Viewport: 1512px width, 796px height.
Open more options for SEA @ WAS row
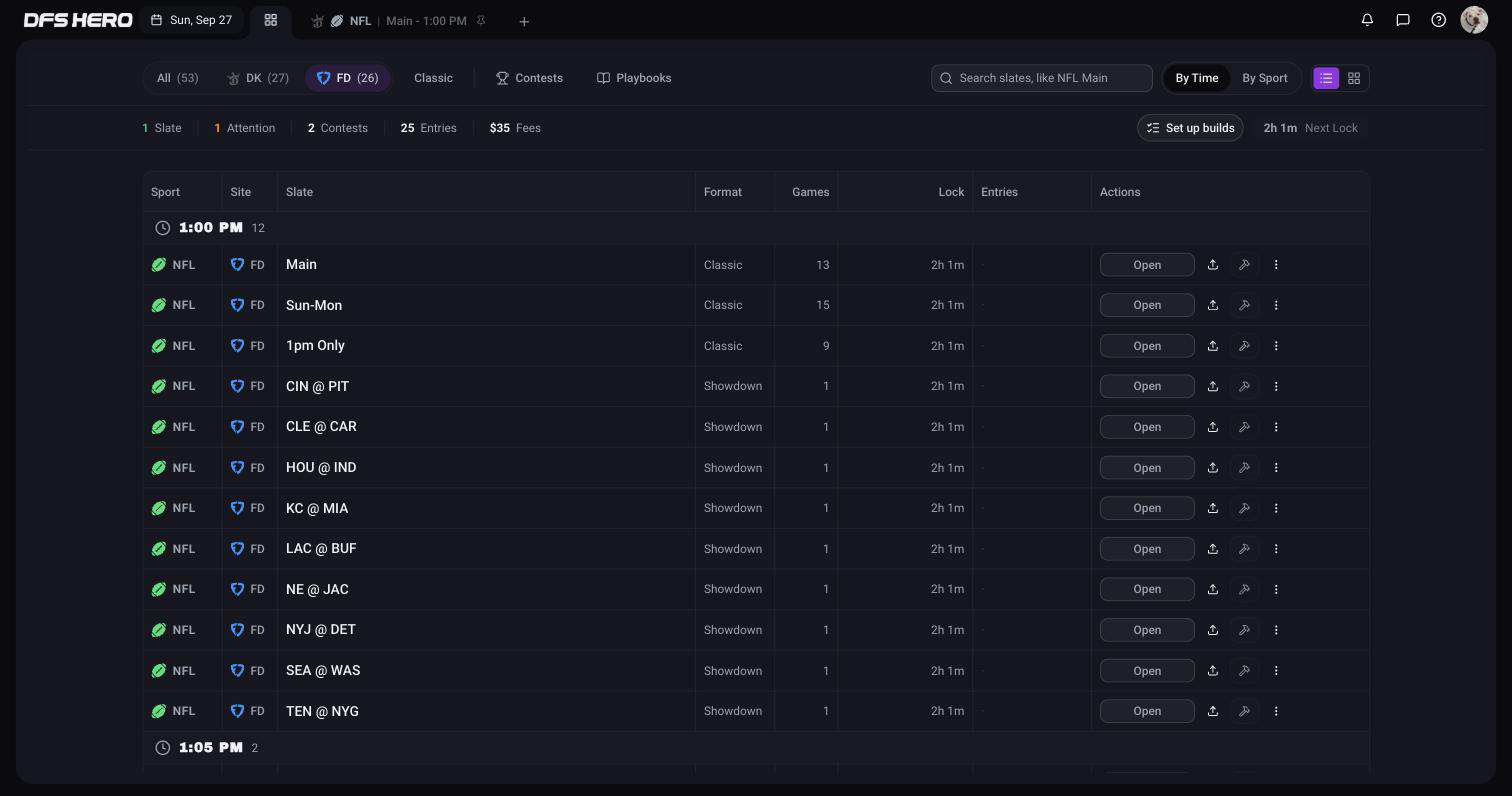click(1276, 671)
